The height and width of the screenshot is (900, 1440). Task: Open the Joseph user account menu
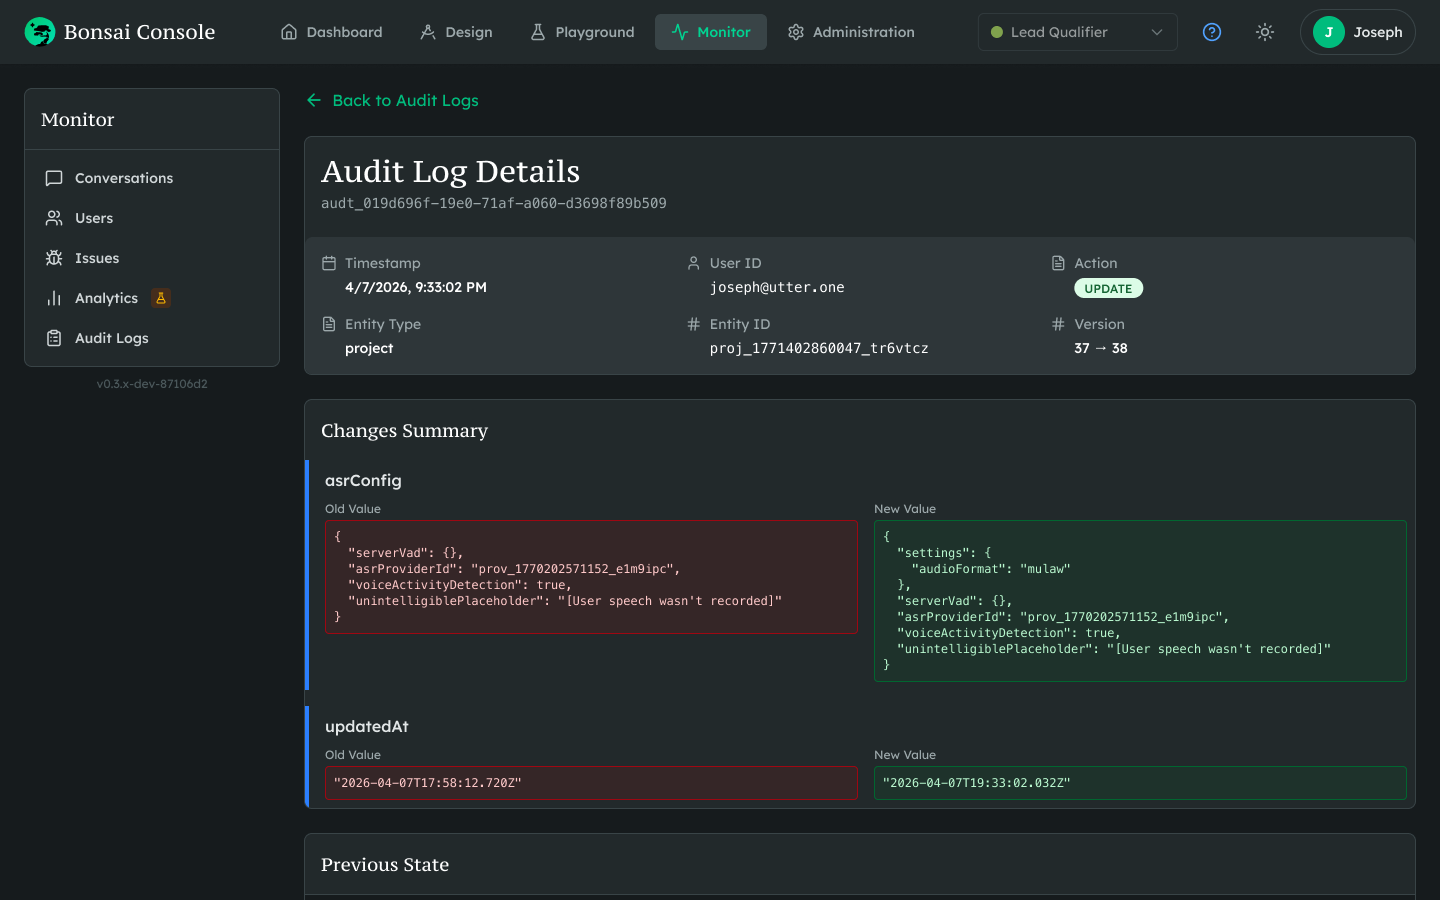pyautogui.click(x=1357, y=32)
